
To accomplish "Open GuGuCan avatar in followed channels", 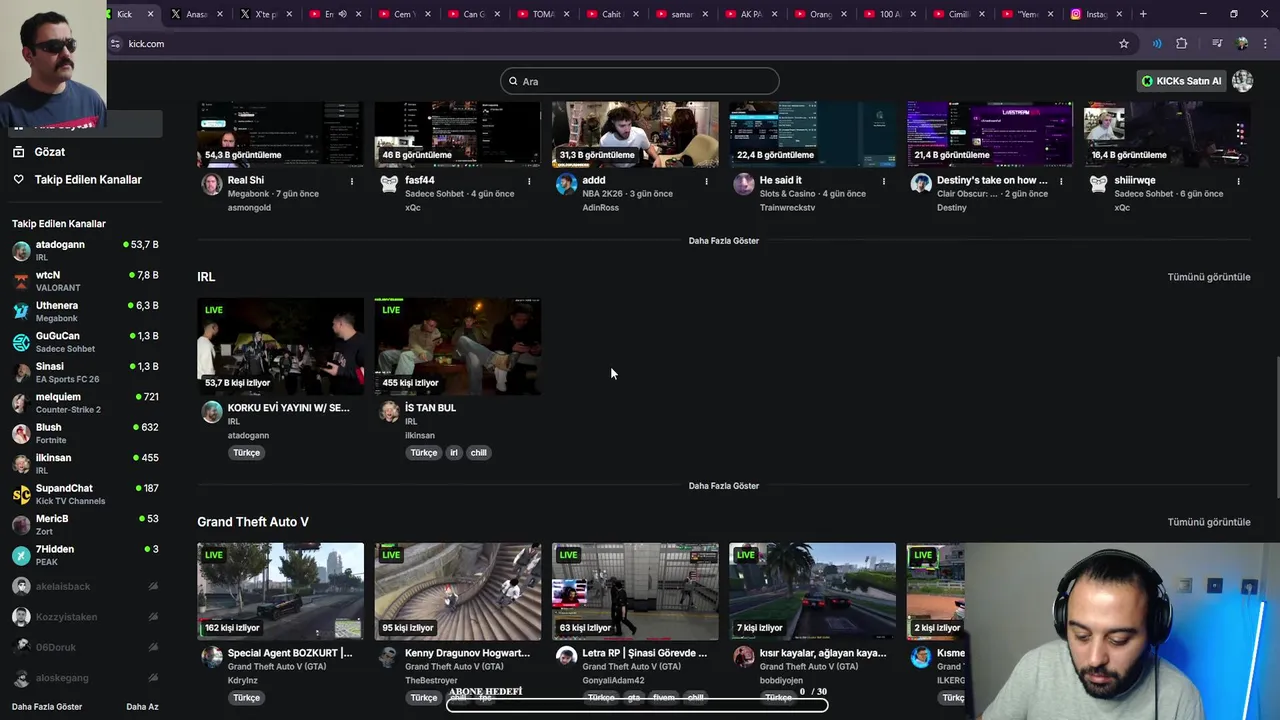I will pos(21,342).
